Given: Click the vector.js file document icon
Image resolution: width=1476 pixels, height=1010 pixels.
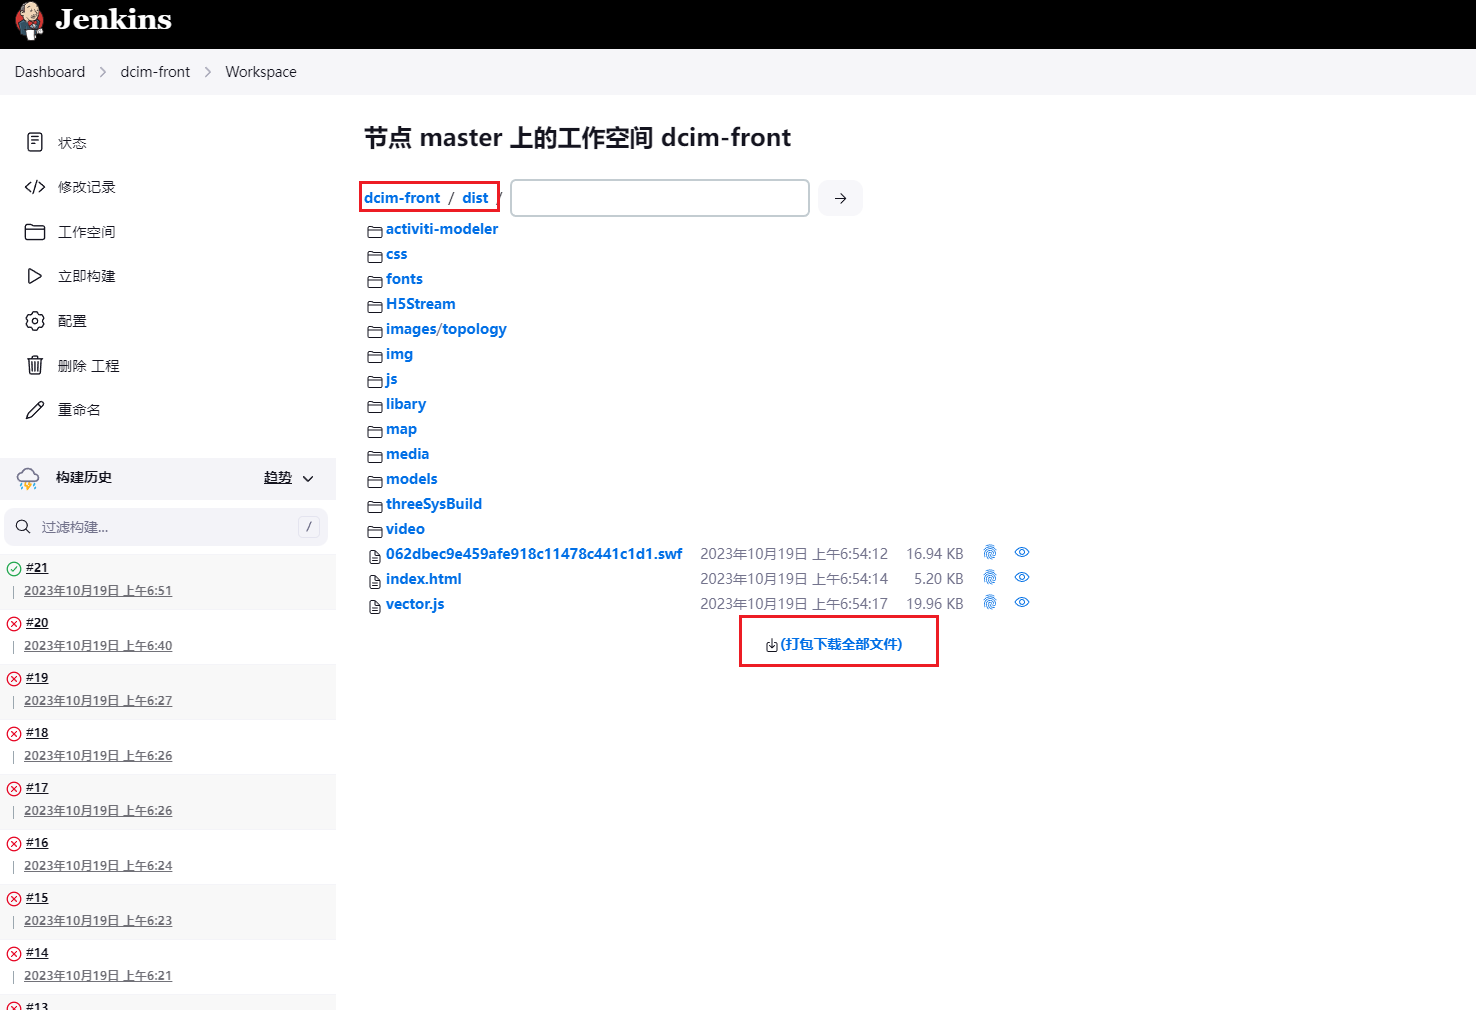Looking at the screenshot, I should point(375,606).
